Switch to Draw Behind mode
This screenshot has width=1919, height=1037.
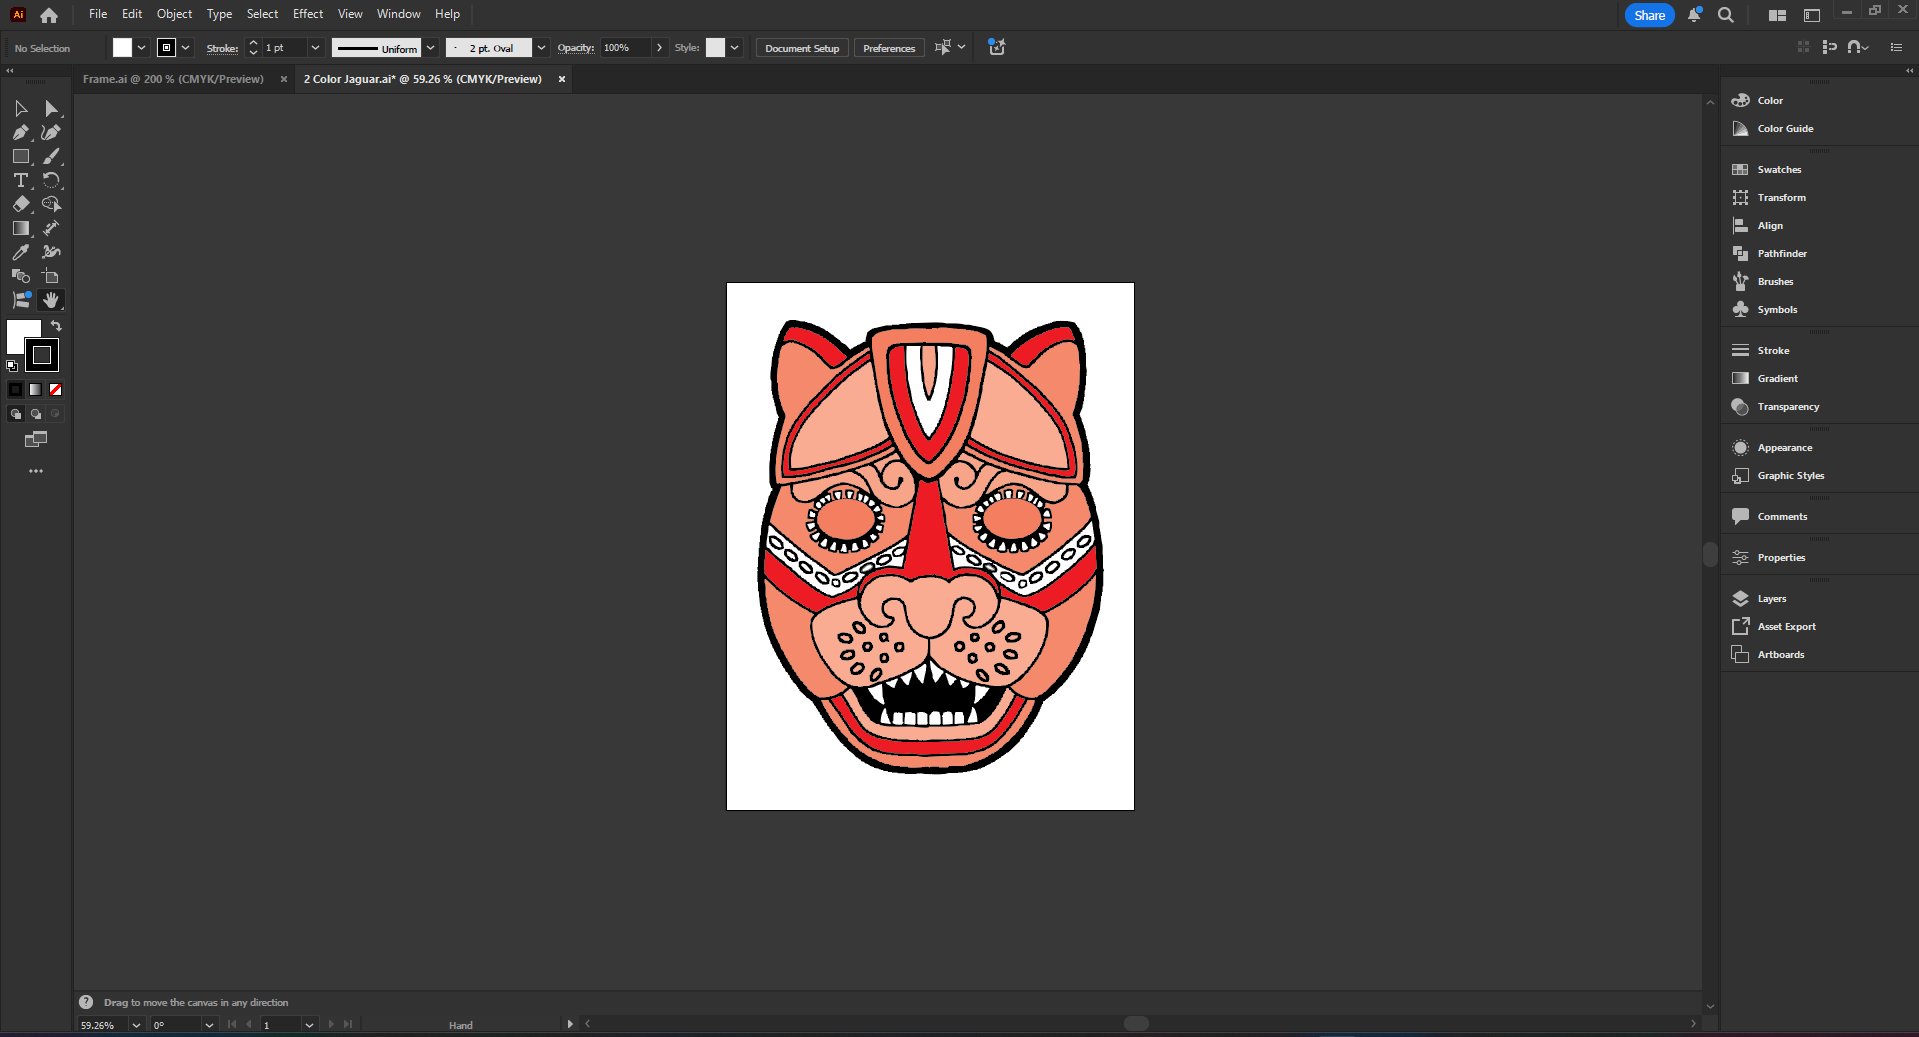click(36, 414)
